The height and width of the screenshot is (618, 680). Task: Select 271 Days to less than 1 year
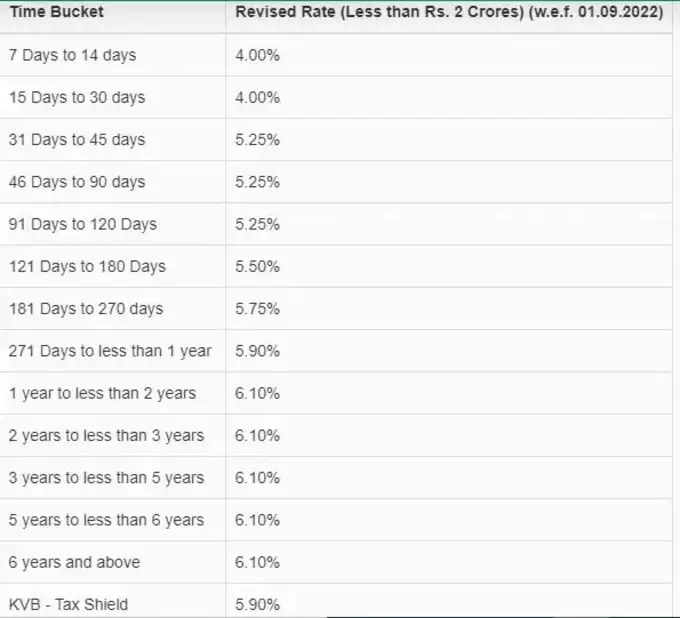coord(110,351)
